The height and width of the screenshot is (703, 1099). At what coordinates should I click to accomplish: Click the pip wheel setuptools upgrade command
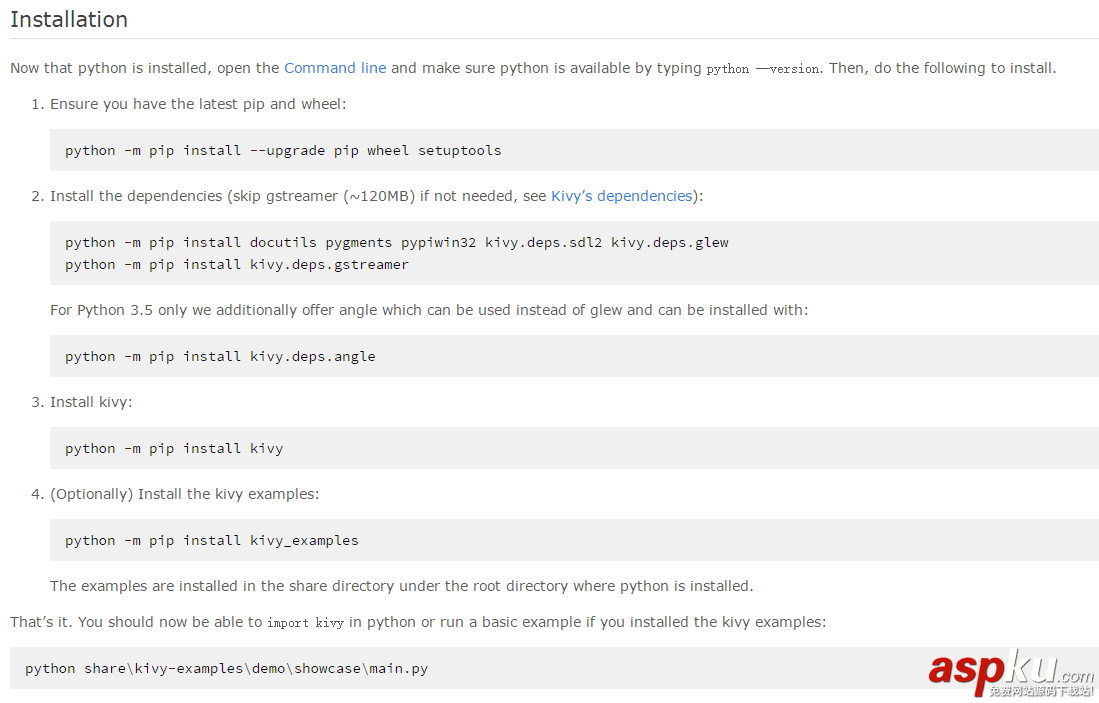click(x=283, y=150)
